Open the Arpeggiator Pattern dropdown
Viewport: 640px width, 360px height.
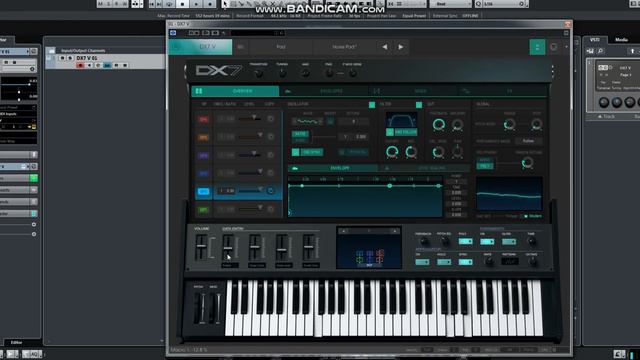click(x=509, y=261)
